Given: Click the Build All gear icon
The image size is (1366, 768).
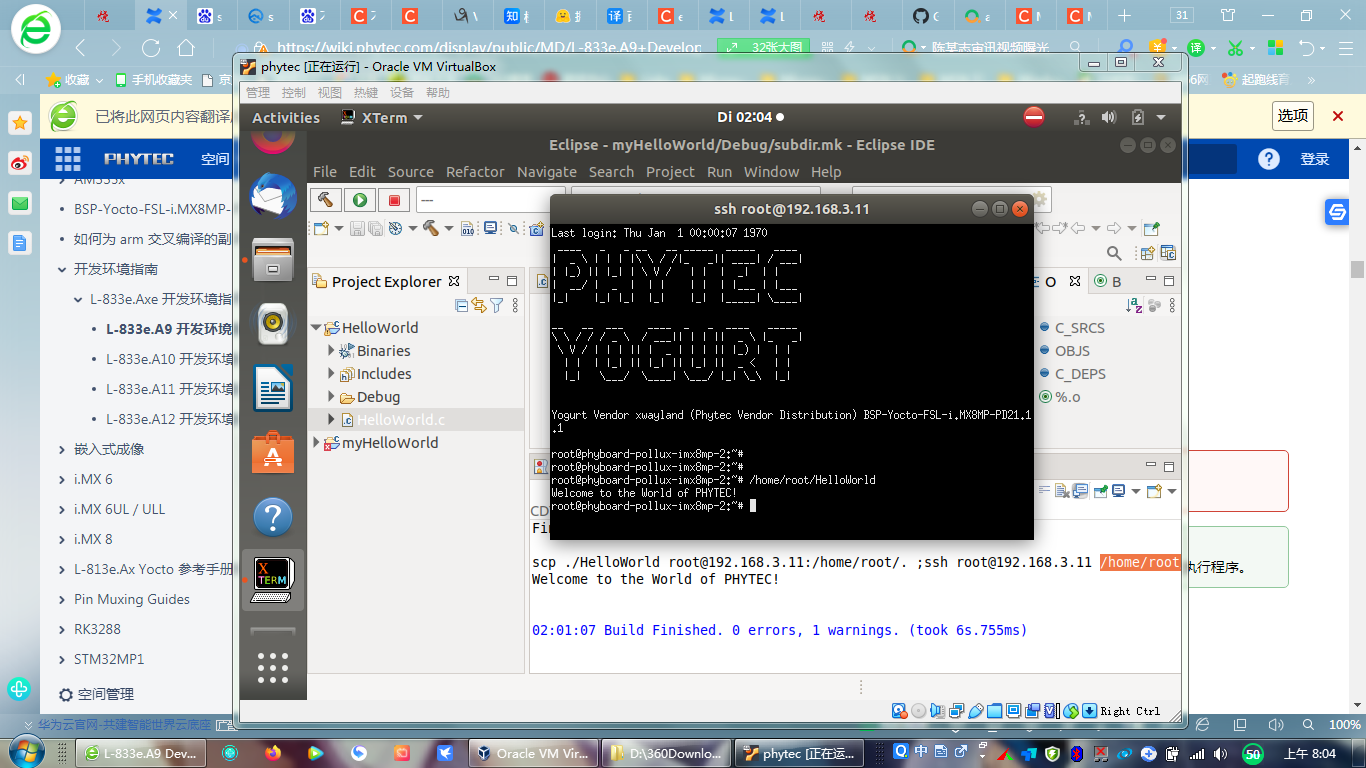Looking at the screenshot, I should [x=396, y=229].
